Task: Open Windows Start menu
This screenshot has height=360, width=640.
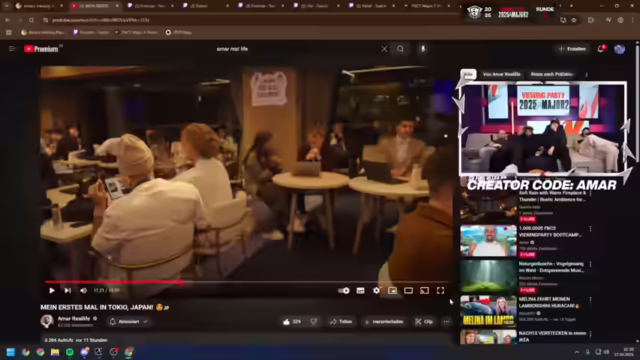Action: [11, 352]
